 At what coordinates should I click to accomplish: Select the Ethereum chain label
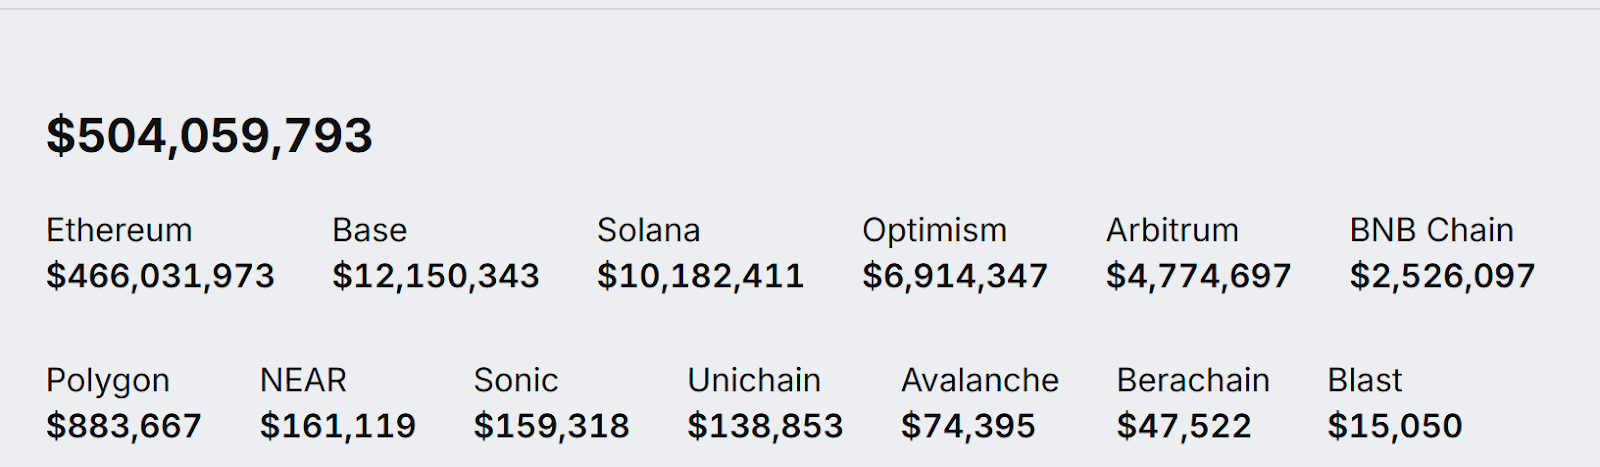click(119, 230)
